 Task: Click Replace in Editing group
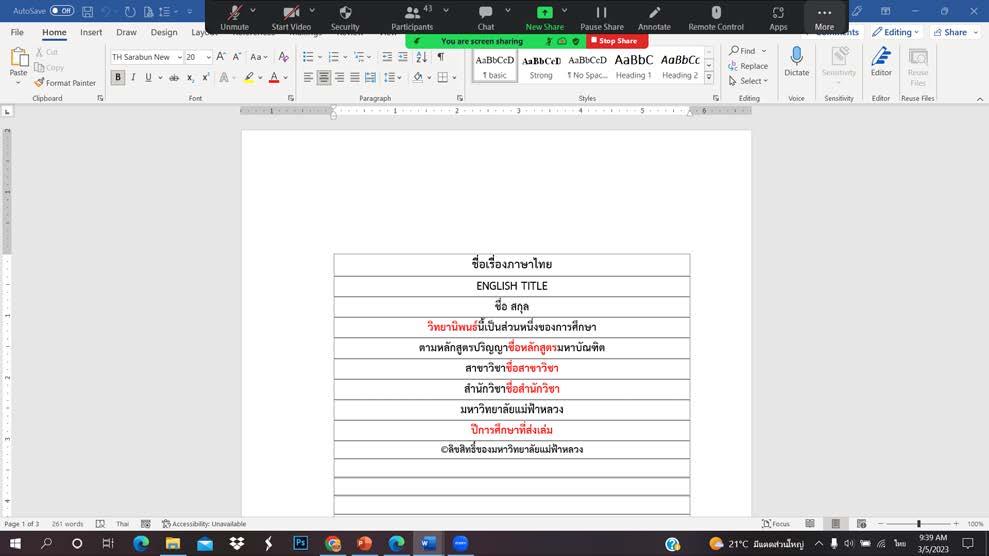click(748, 66)
